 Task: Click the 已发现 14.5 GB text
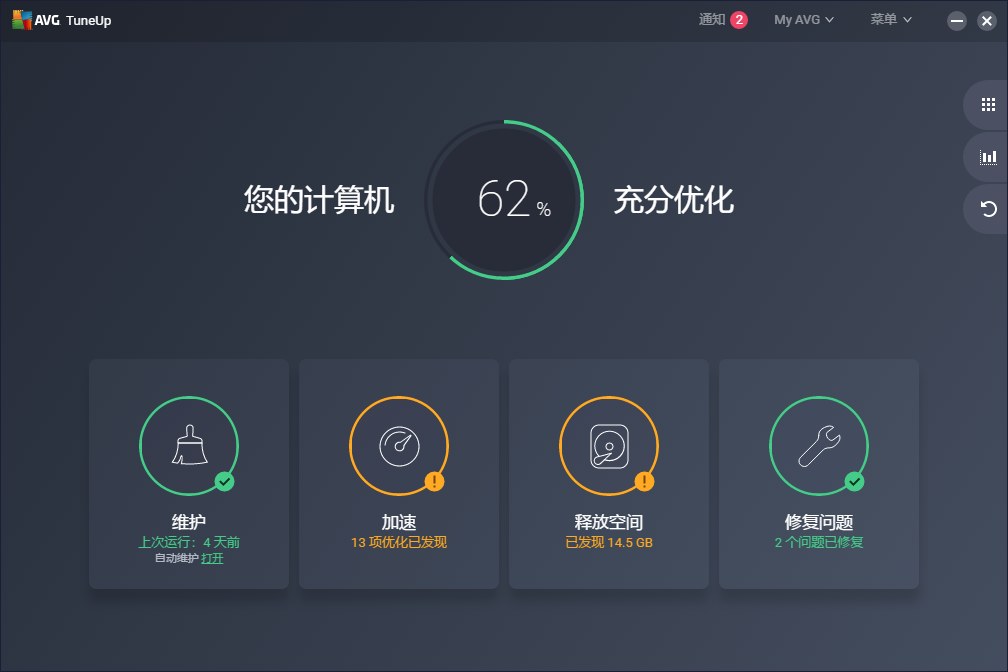pos(609,542)
